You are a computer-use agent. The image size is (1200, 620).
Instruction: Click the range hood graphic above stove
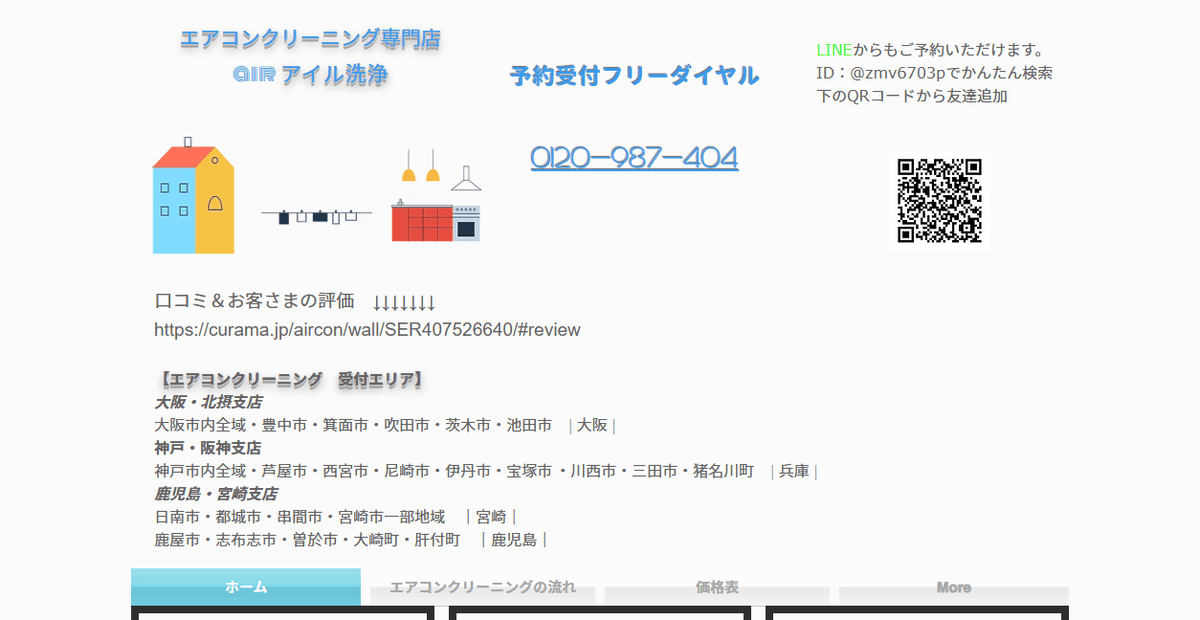point(465,179)
